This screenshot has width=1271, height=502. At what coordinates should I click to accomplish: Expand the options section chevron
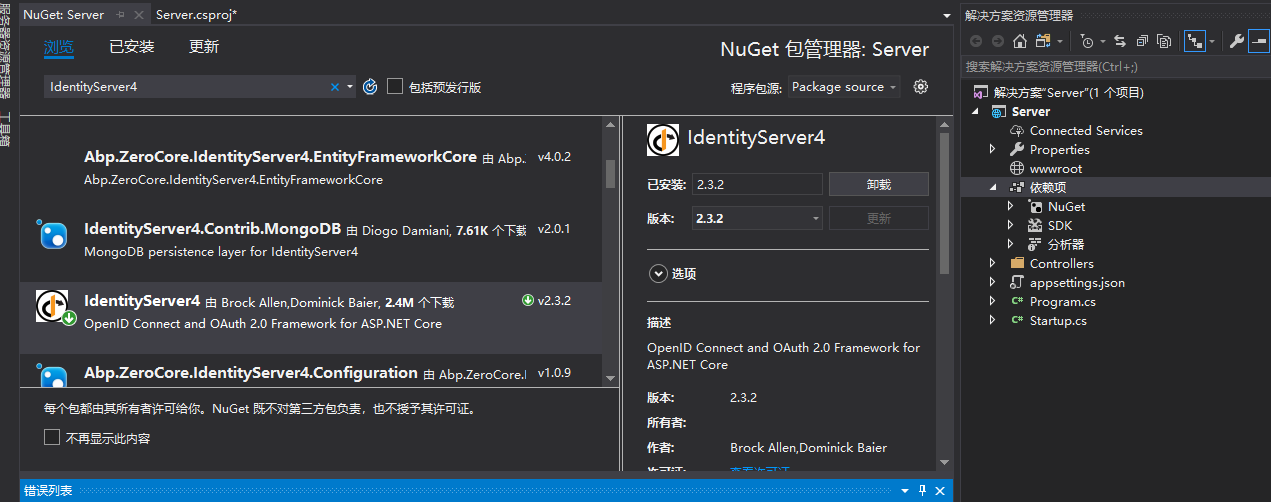658,273
